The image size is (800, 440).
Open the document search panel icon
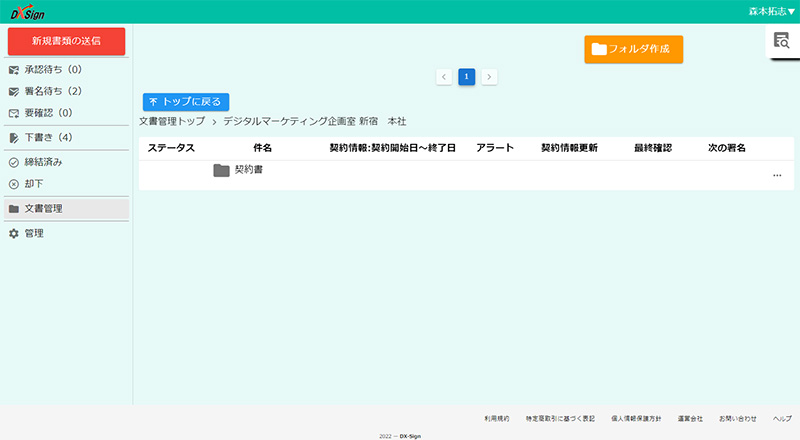tap(781, 40)
